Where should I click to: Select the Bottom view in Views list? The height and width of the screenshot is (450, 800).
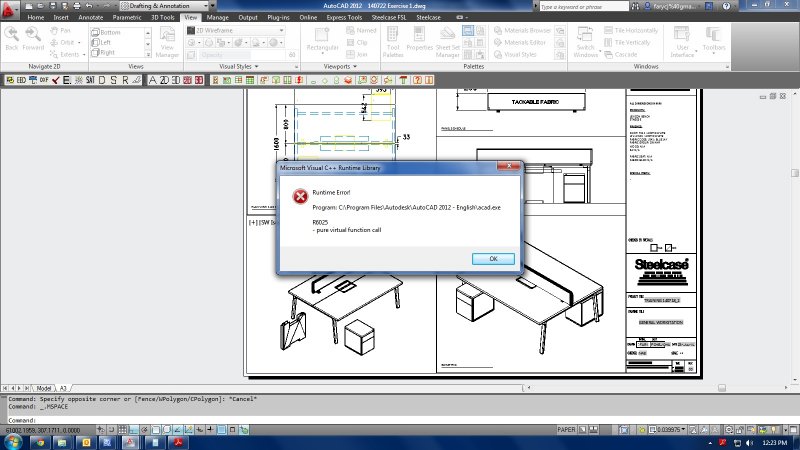[106, 32]
